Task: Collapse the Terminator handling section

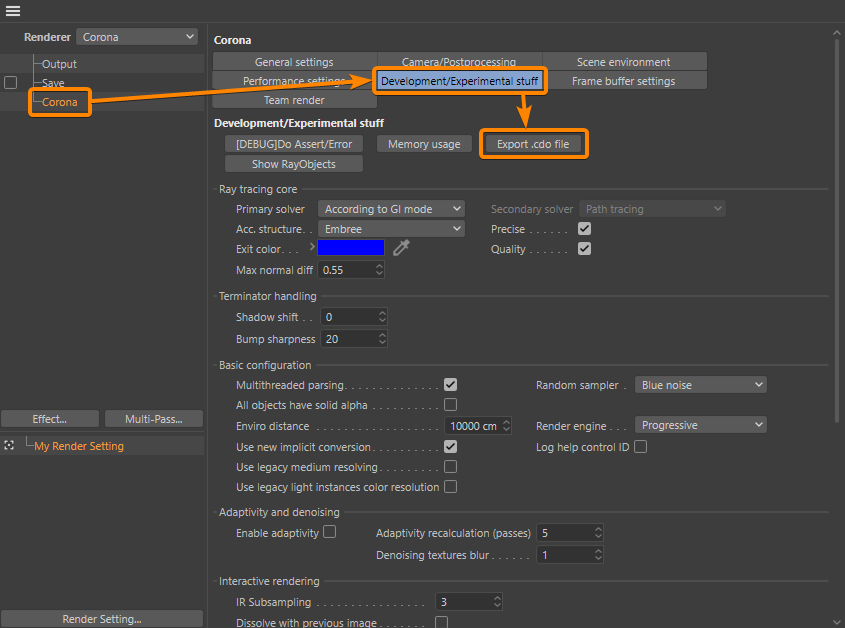Action: [x=267, y=296]
